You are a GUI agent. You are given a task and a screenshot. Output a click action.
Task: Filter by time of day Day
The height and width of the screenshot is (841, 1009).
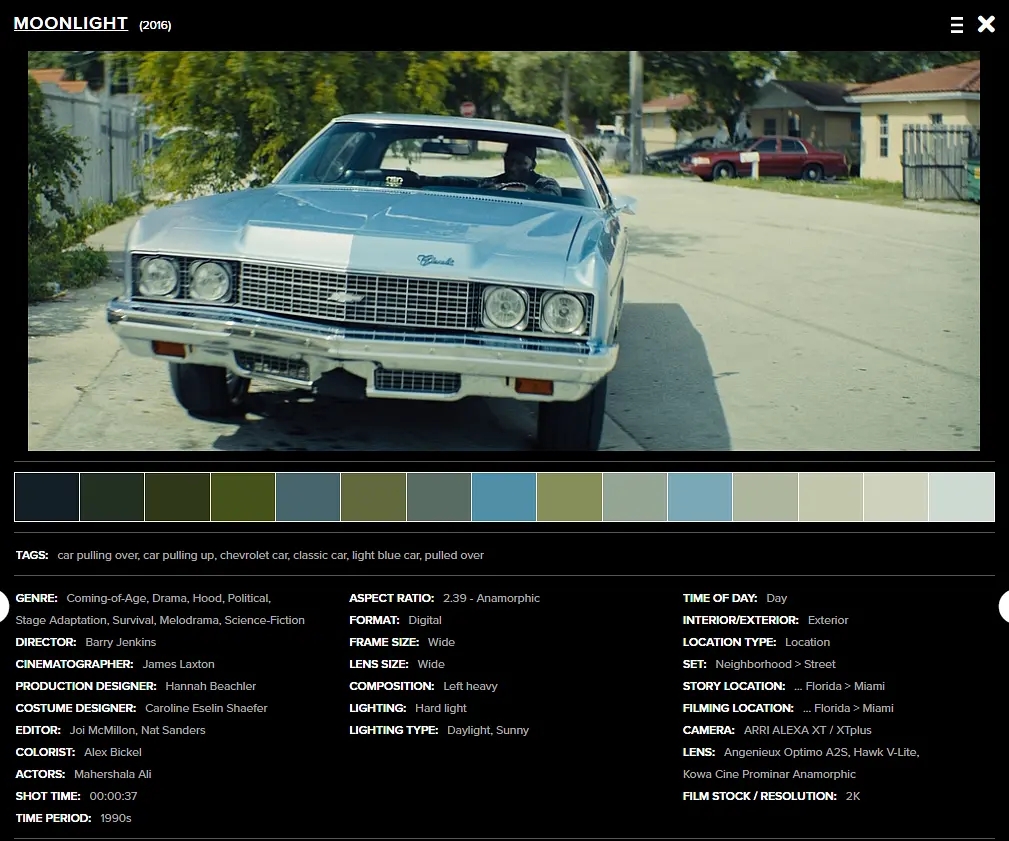[x=777, y=598]
